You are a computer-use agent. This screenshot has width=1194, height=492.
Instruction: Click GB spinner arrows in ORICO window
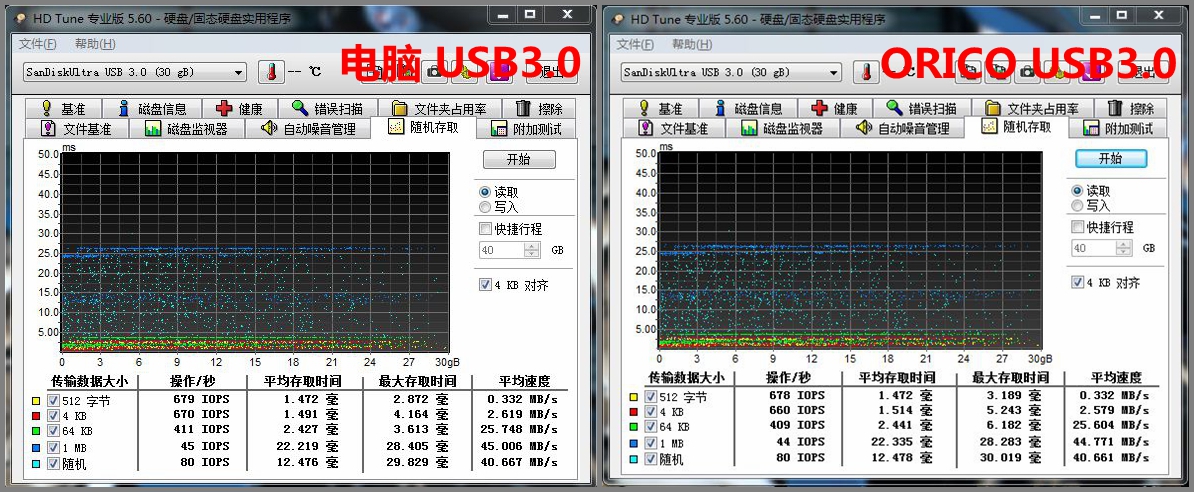pyautogui.click(x=1124, y=248)
